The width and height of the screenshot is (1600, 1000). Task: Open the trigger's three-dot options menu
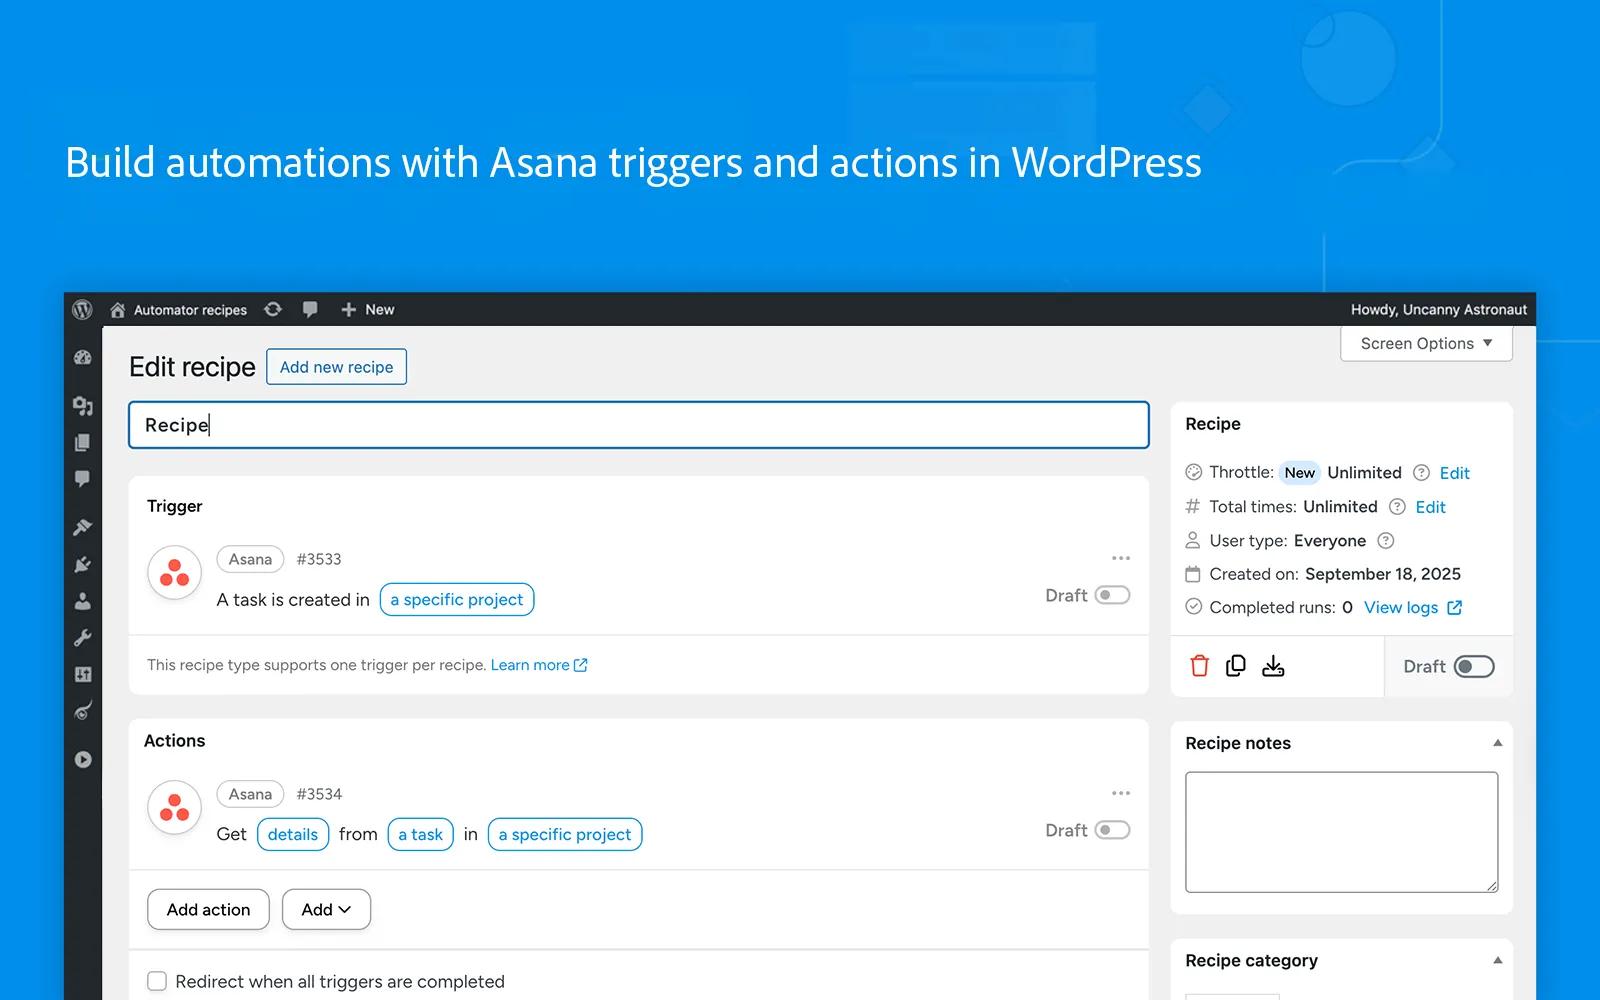(x=1120, y=558)
